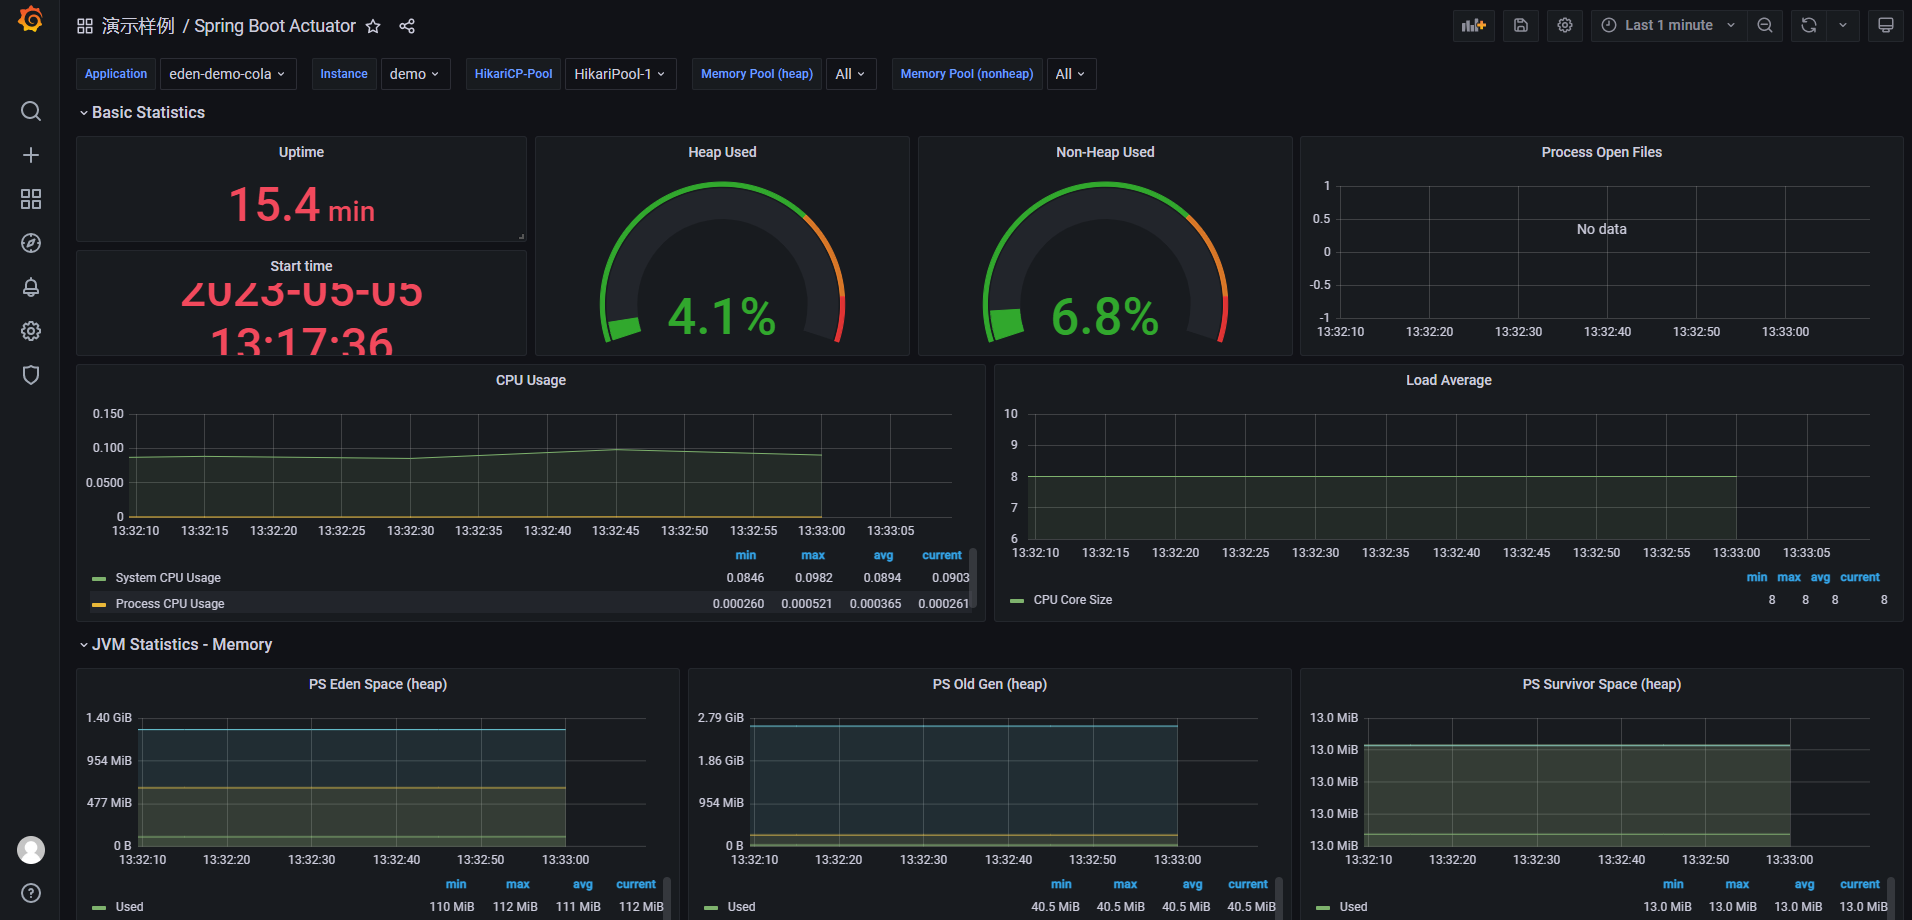Toggle Used series in PS Eden Space legend

coord(130,907)
